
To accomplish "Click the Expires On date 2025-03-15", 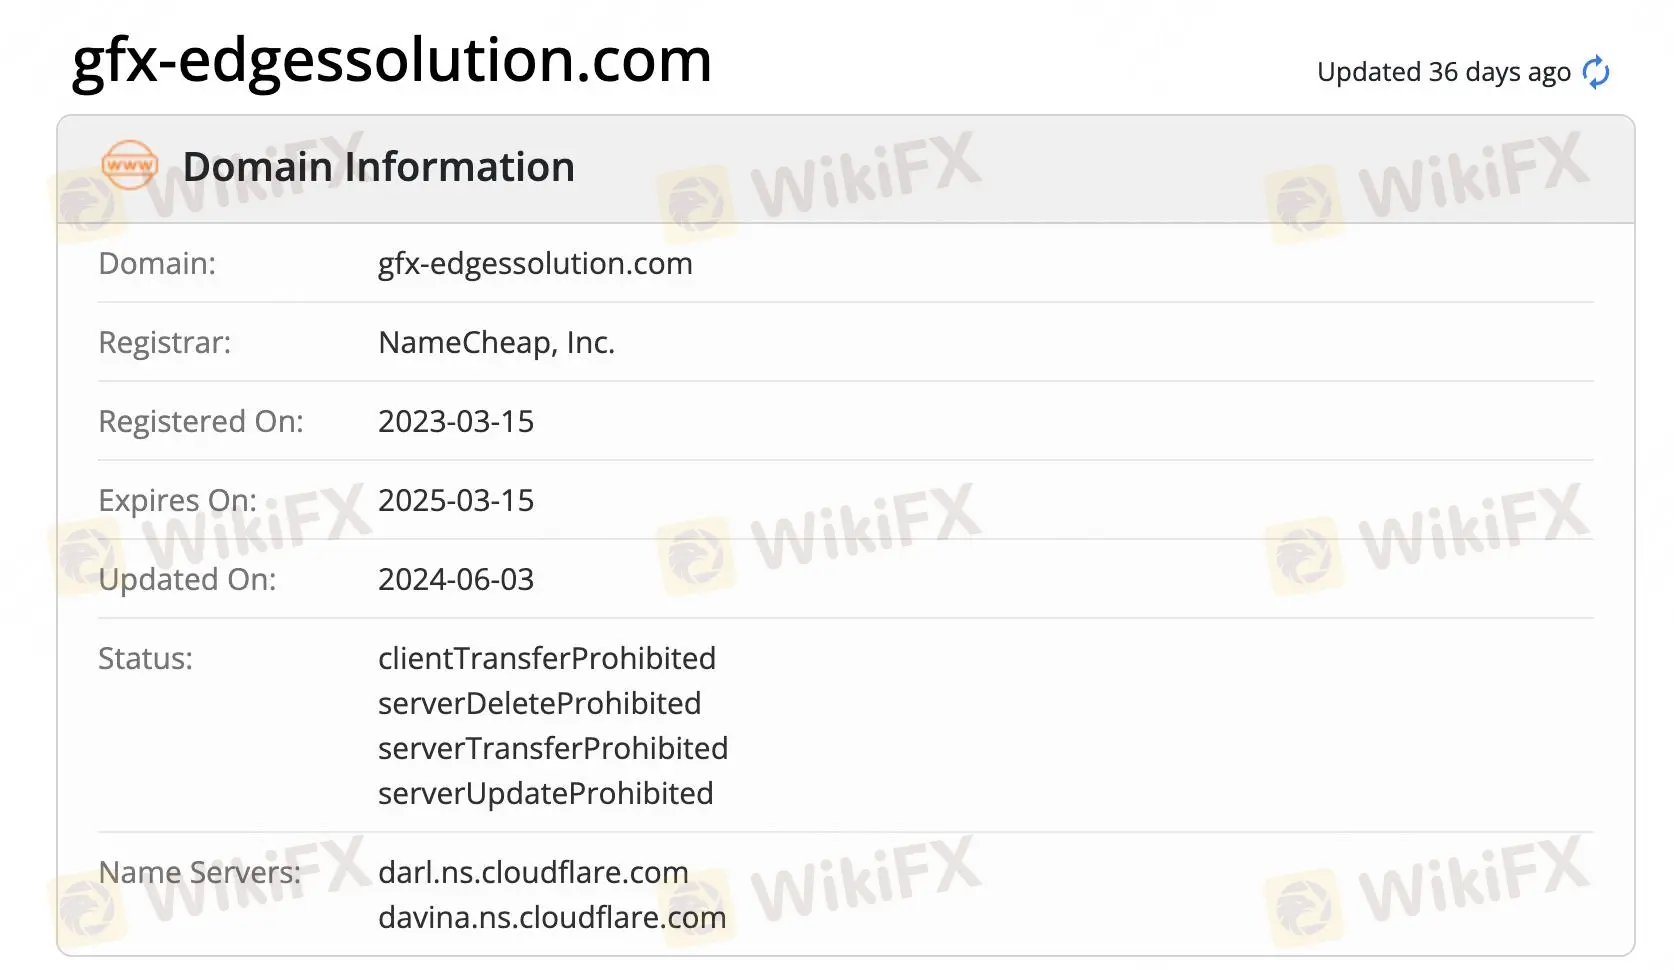I will pyautogui.click(x=456, y=501).
